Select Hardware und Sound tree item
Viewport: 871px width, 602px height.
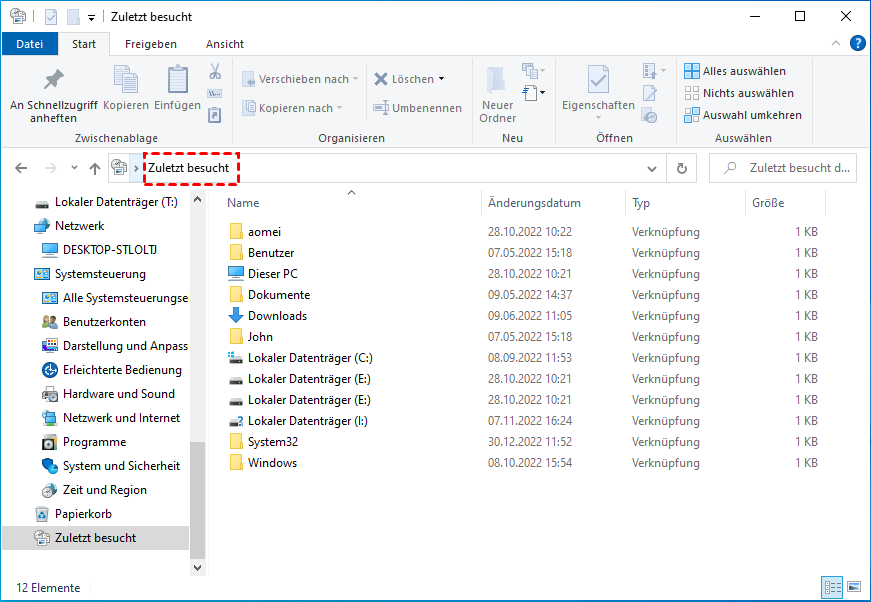pos(119,394)
